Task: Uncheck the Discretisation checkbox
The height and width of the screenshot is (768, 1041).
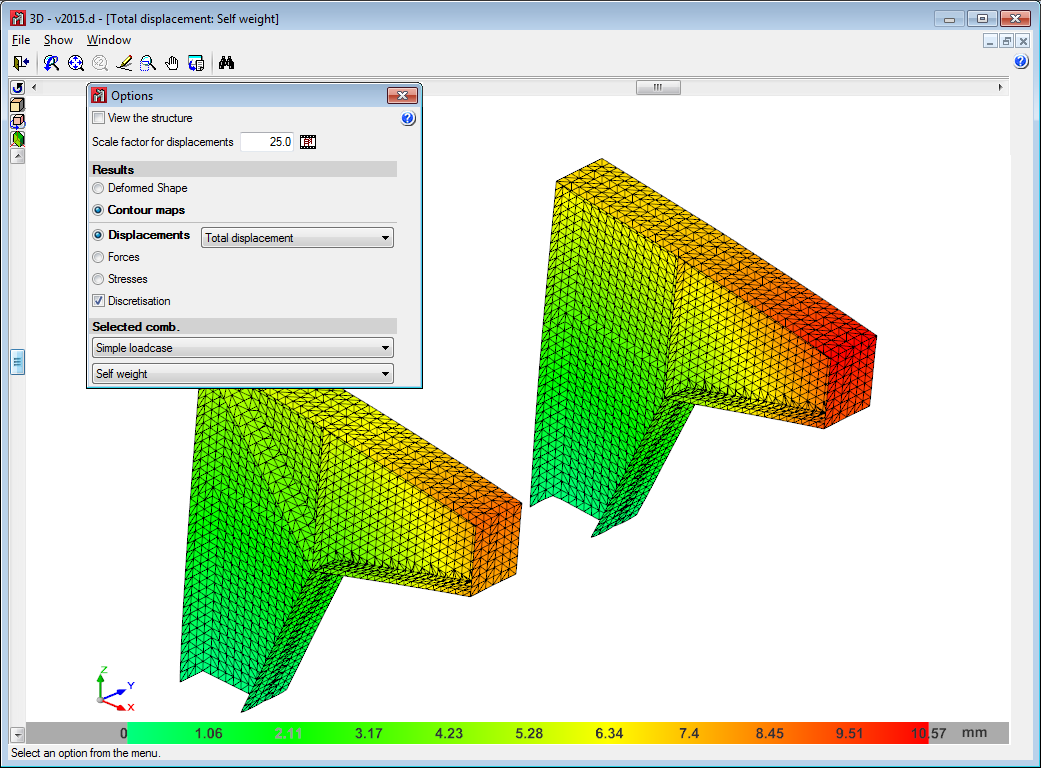Action: [x=98, y=301]
